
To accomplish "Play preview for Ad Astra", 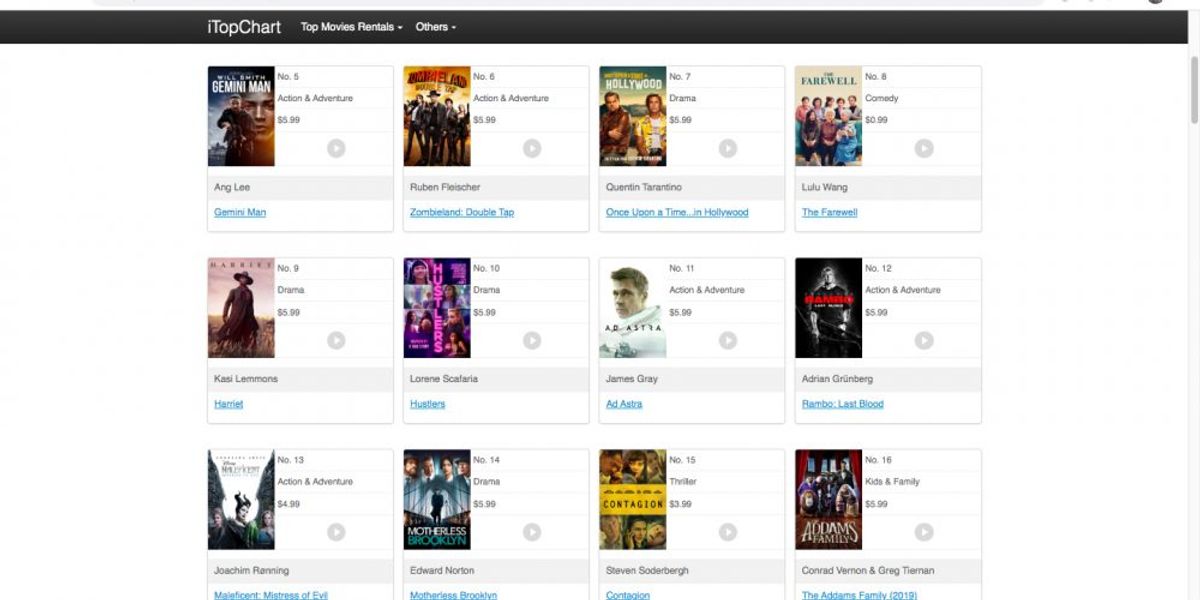I will pos(728,340).
